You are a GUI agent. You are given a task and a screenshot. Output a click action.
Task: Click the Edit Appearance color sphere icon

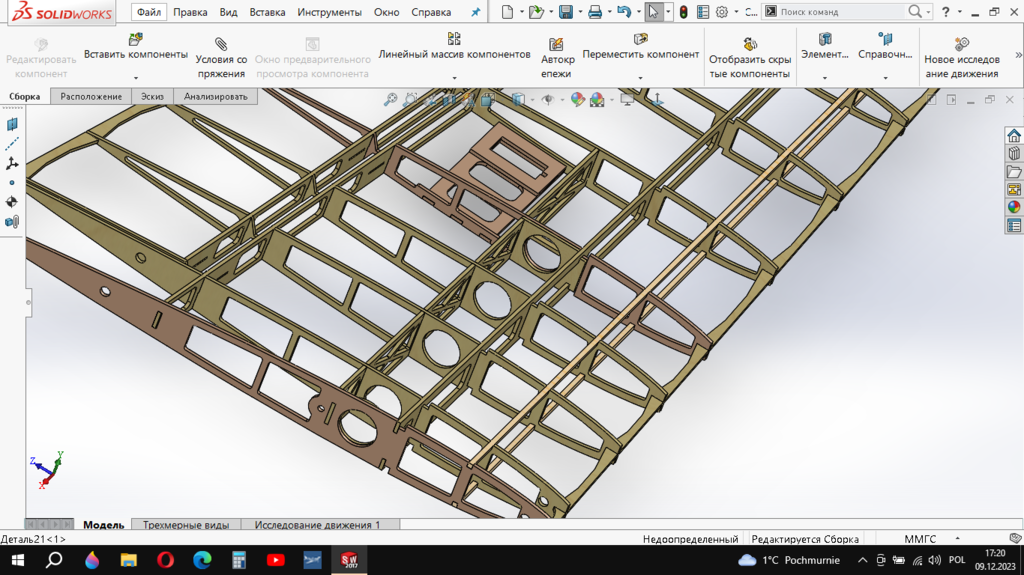(x=575, y=100)
